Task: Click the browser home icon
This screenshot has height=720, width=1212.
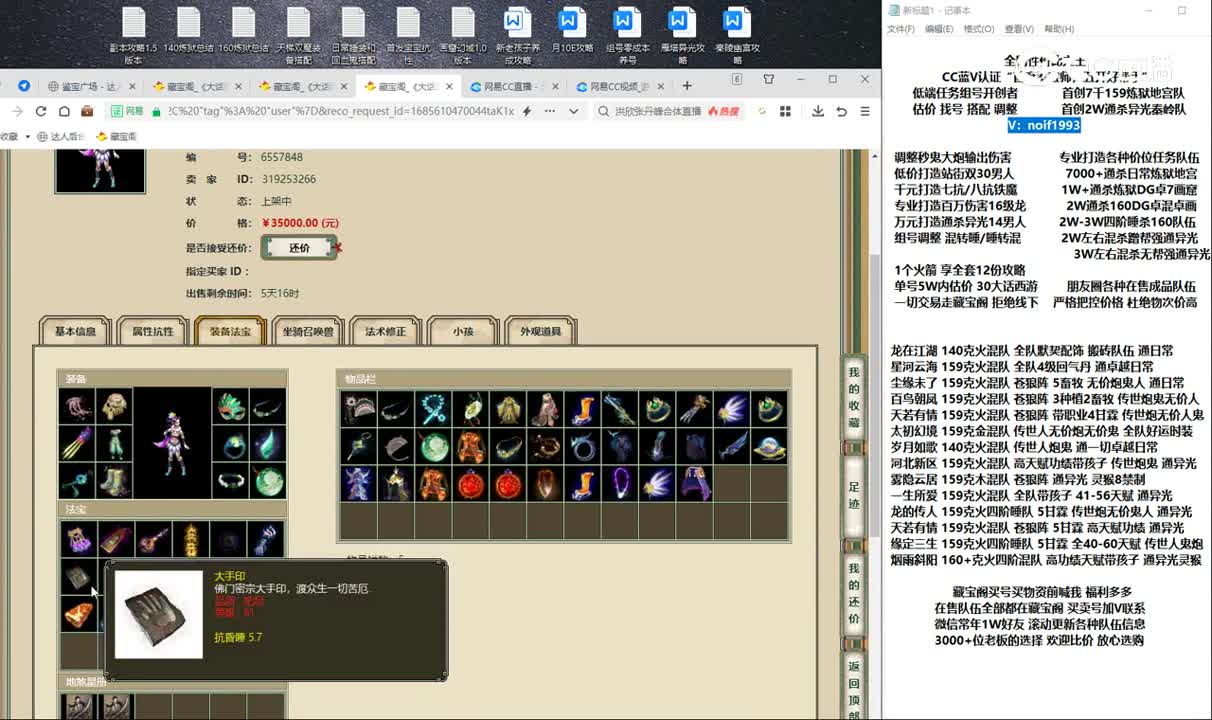Action: [x=64, y=111]
